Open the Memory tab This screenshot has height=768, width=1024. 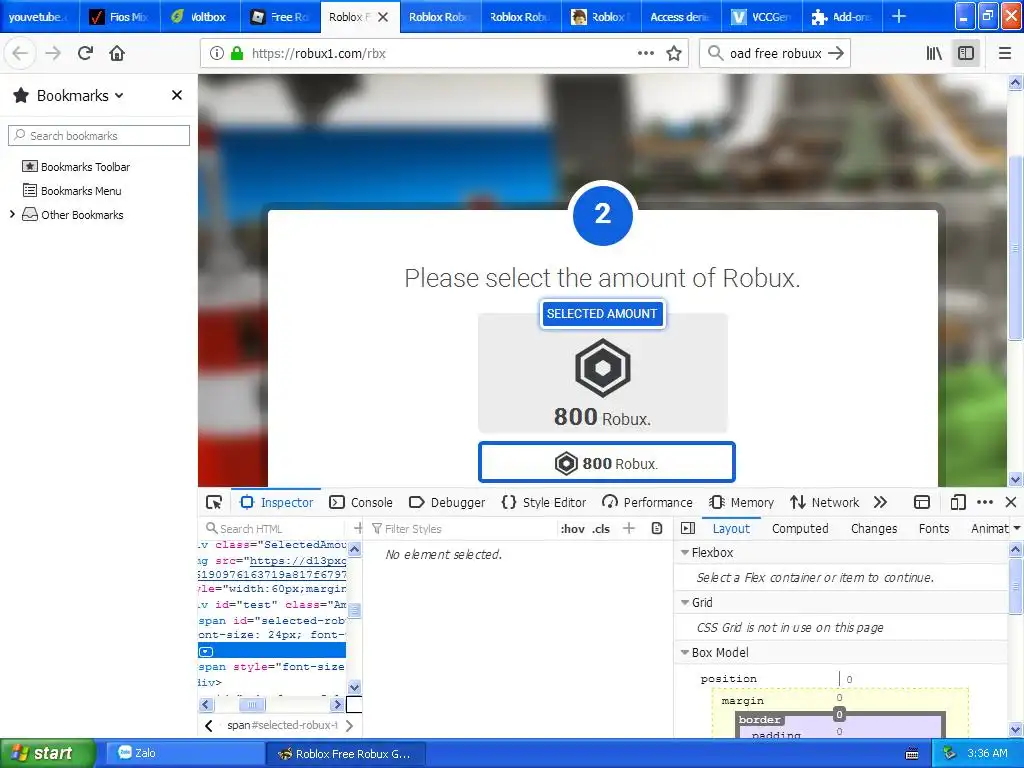point(742,502)
